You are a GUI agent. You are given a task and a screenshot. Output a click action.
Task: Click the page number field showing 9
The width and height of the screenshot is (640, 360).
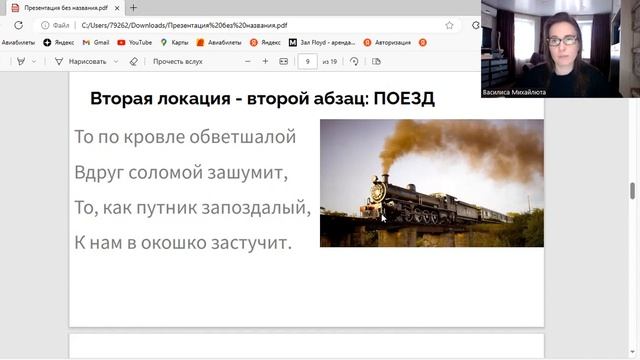307,61
